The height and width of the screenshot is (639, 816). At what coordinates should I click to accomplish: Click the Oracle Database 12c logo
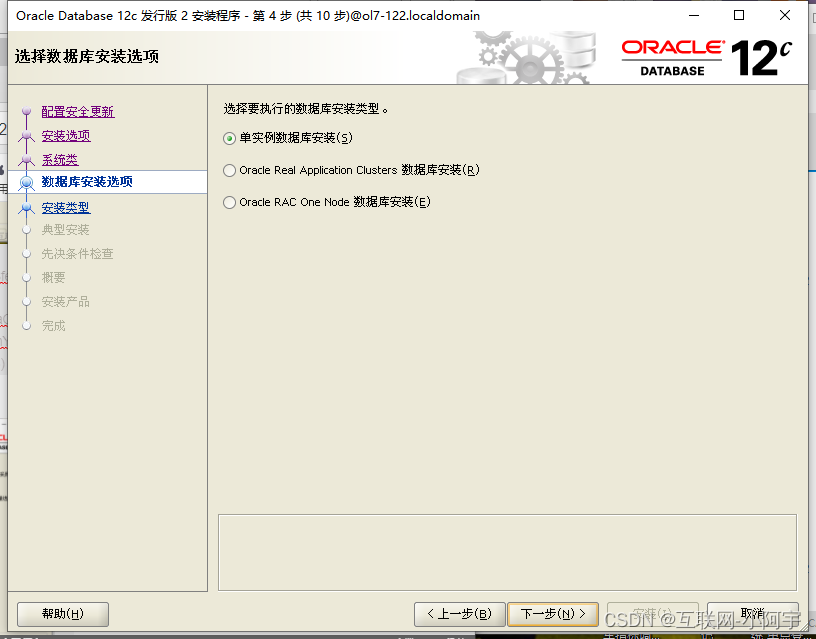(707, 58)
